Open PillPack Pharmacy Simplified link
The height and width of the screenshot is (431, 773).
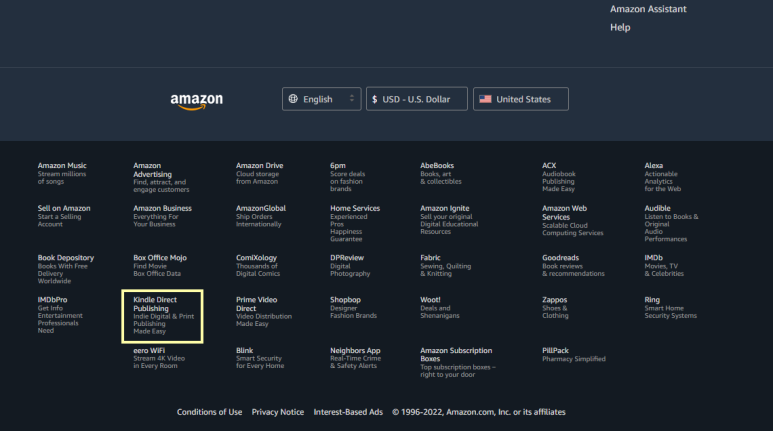pos(574,355)
